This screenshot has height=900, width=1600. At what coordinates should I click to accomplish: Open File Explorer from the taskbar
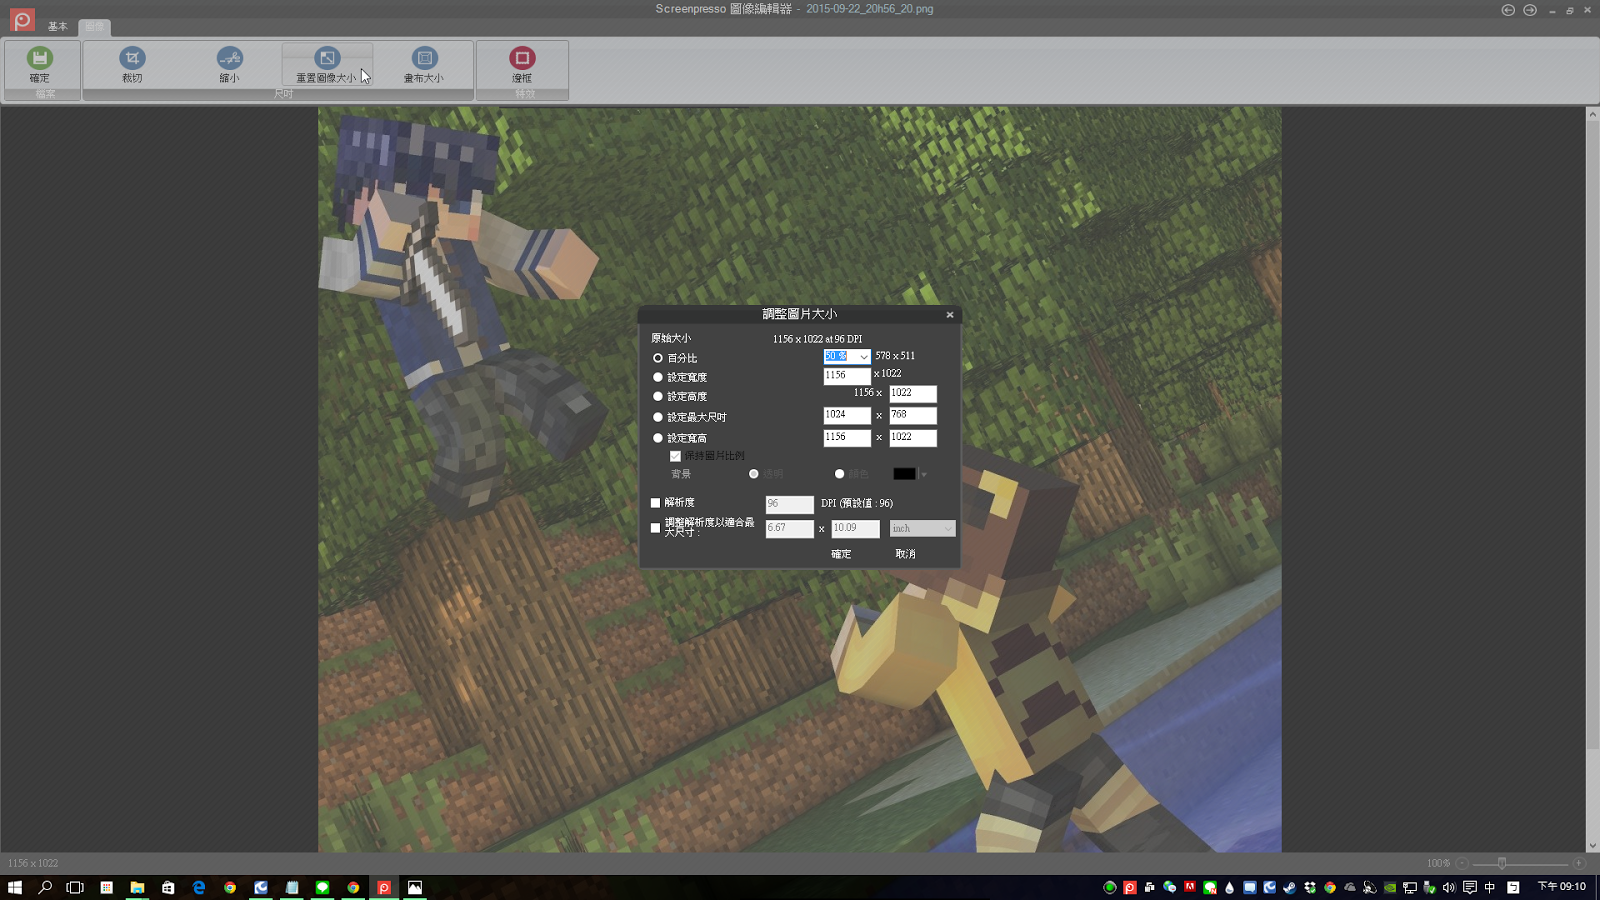tap(137, 887)
